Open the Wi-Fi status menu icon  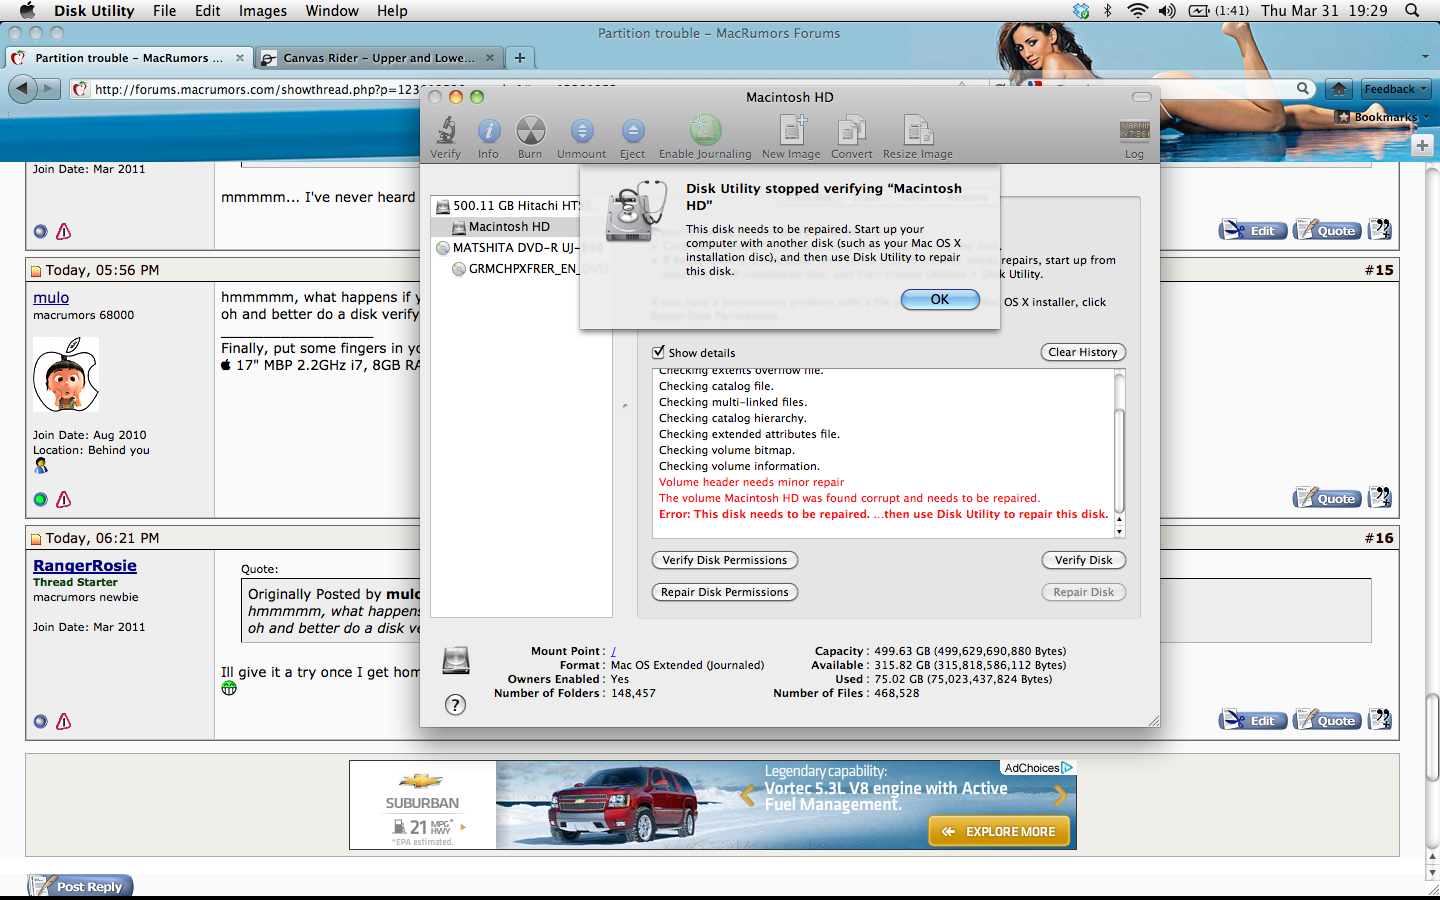click(1137, 10)
